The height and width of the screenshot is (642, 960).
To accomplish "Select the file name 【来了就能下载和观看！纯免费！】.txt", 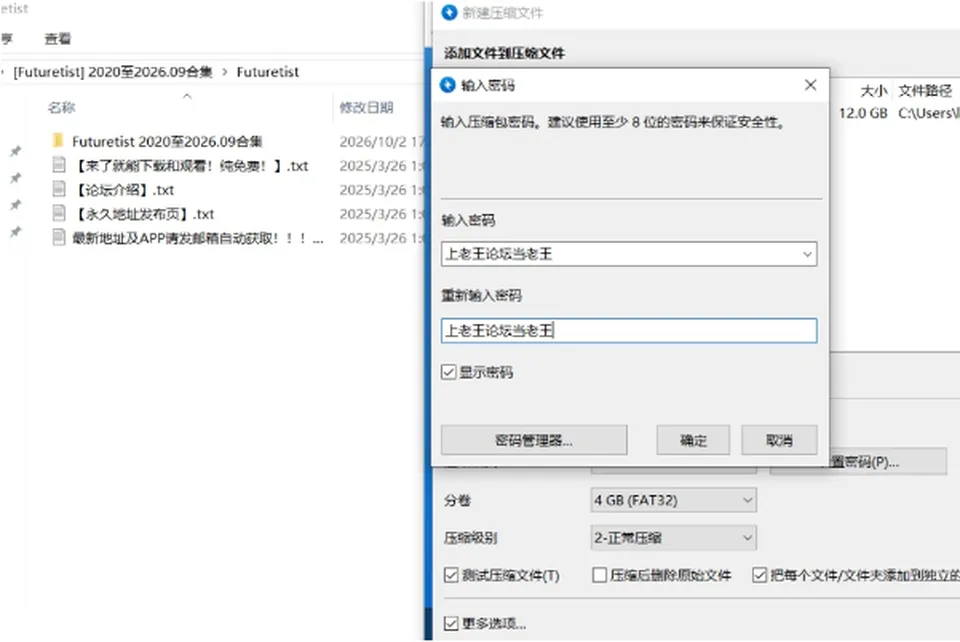I will [x=190, y=165].
